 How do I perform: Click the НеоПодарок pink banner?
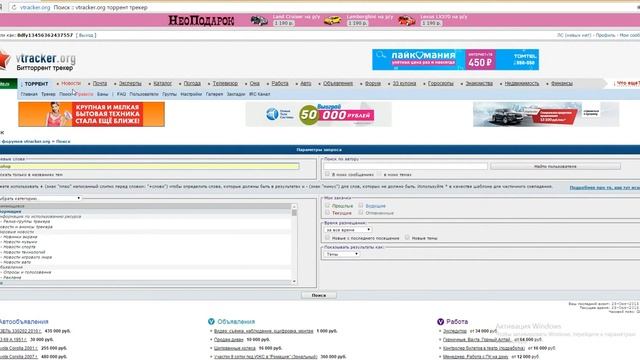(320, 20)
